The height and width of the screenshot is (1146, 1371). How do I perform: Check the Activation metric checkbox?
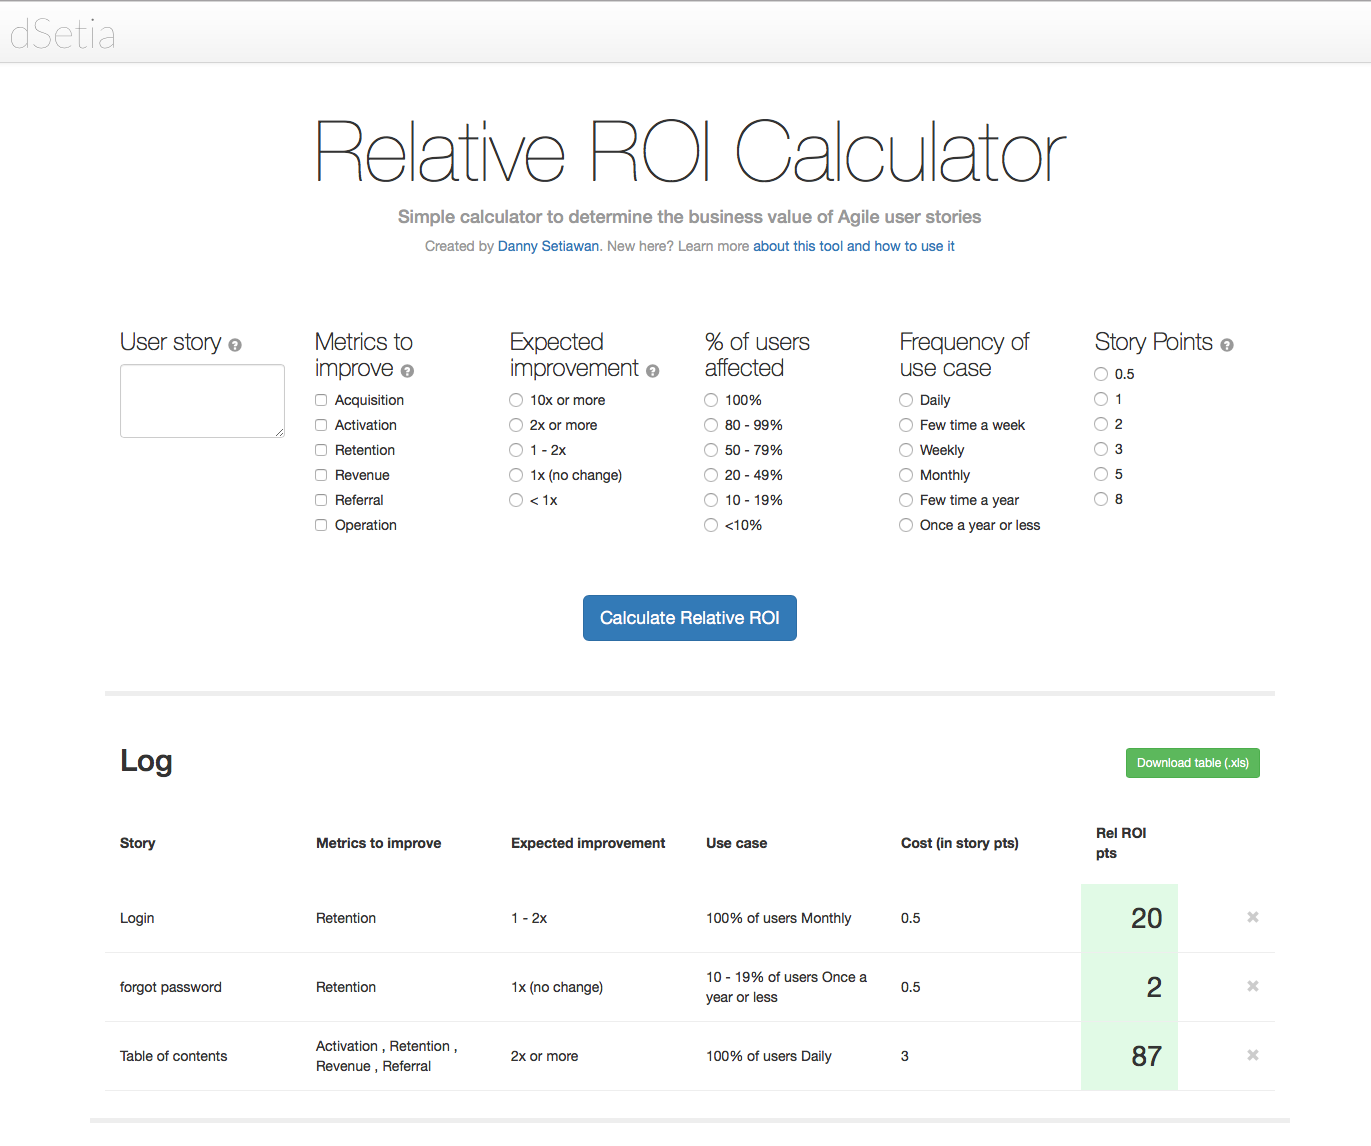[321, 425]
